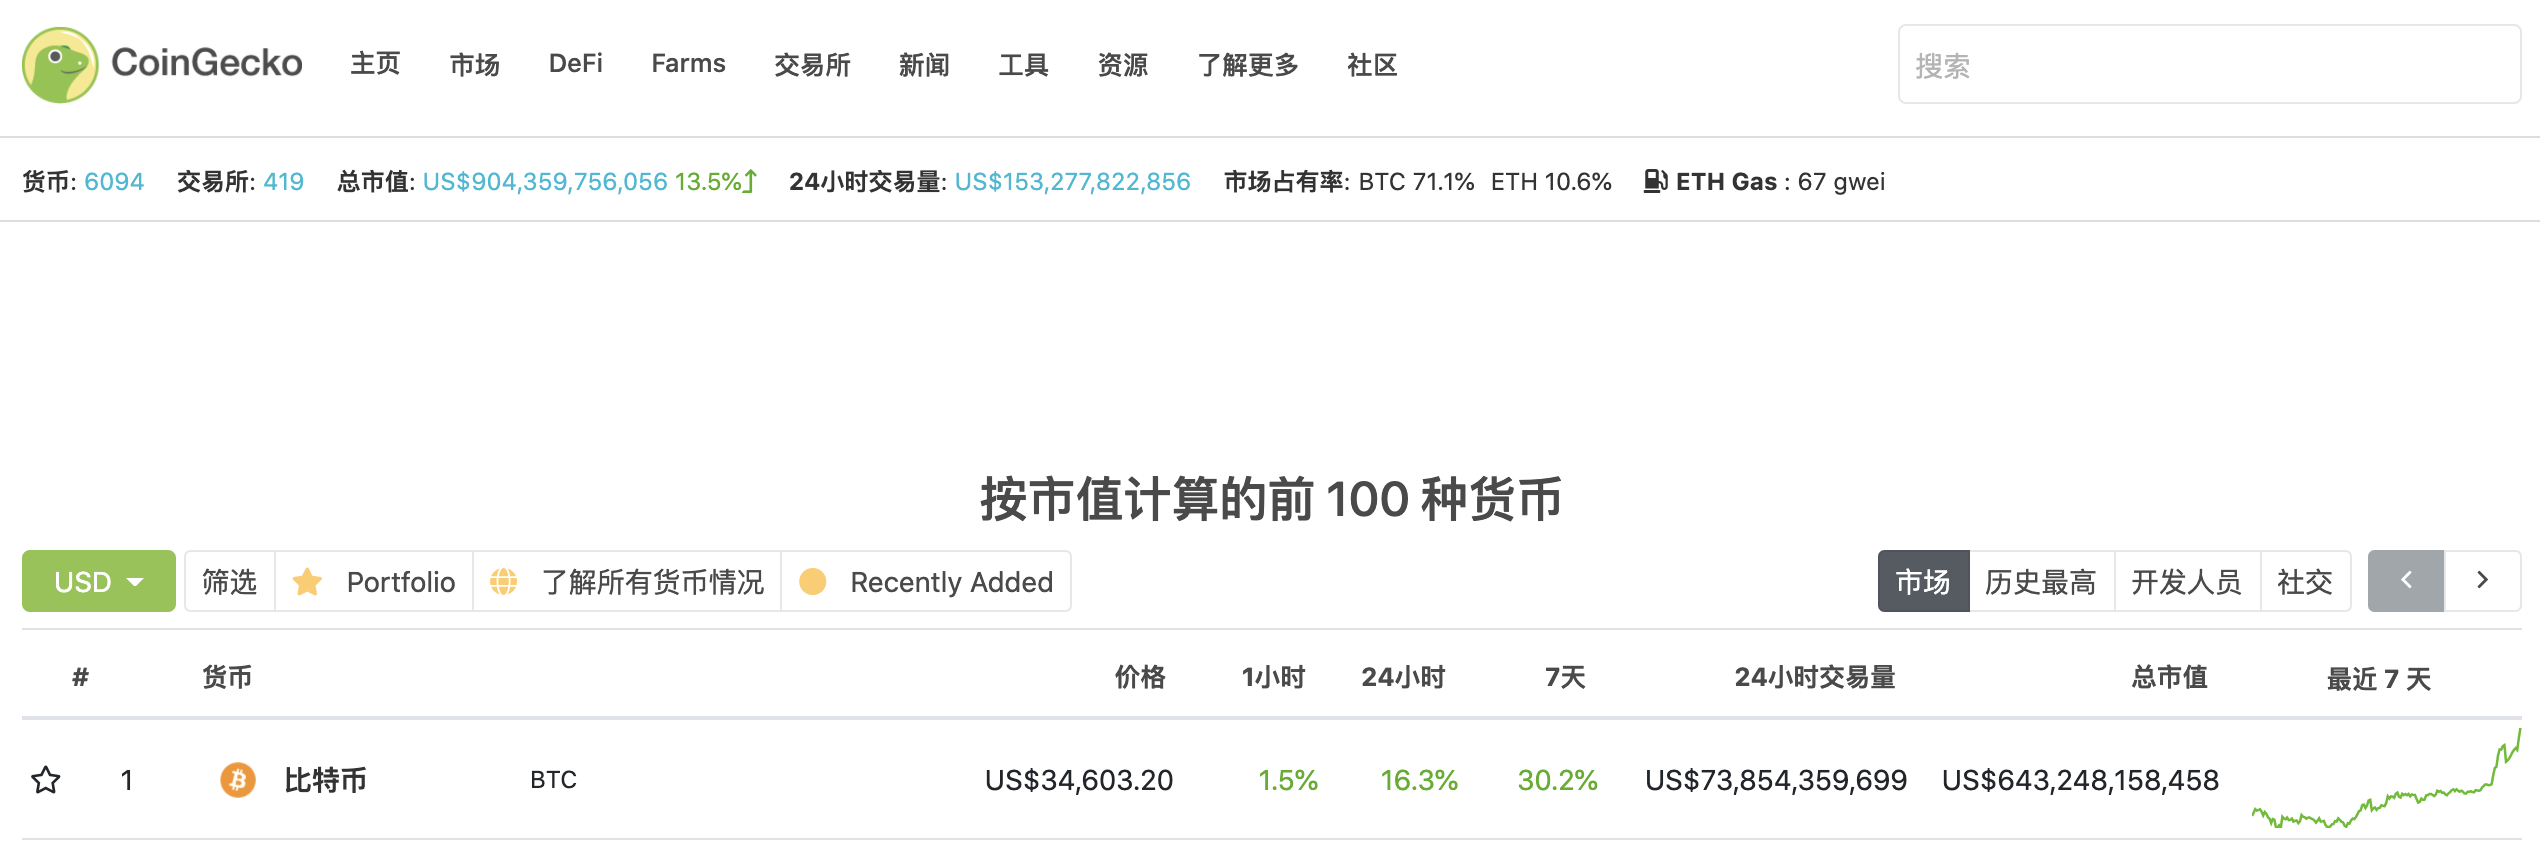Click the CoinGecko gecko logo
This screenshot has height=842, width=2540.
[60, 65]
